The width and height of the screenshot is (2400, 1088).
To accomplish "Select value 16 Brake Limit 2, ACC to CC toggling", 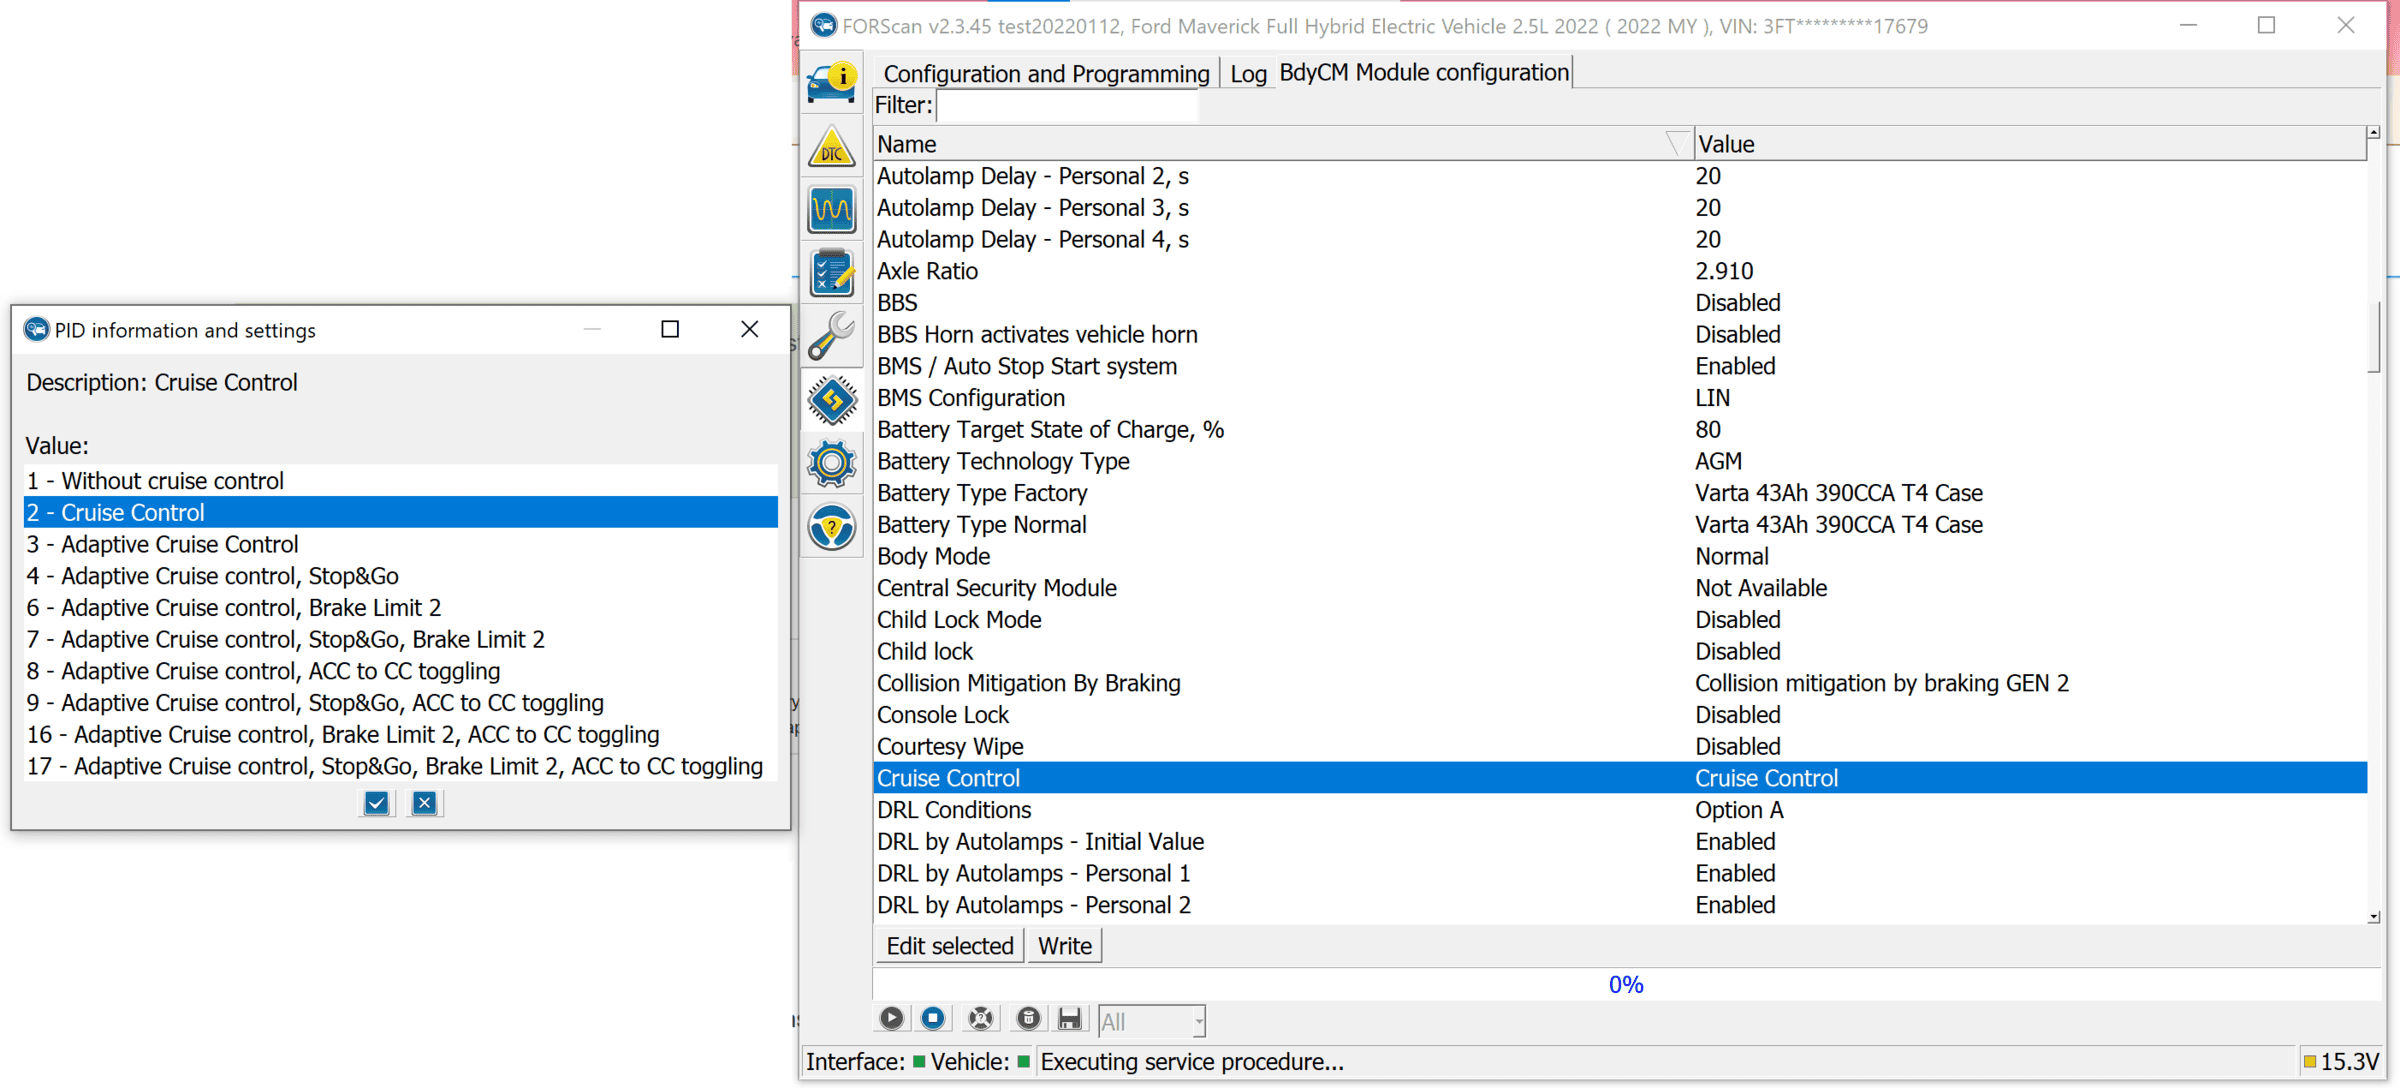I will (x=401, y=735).
